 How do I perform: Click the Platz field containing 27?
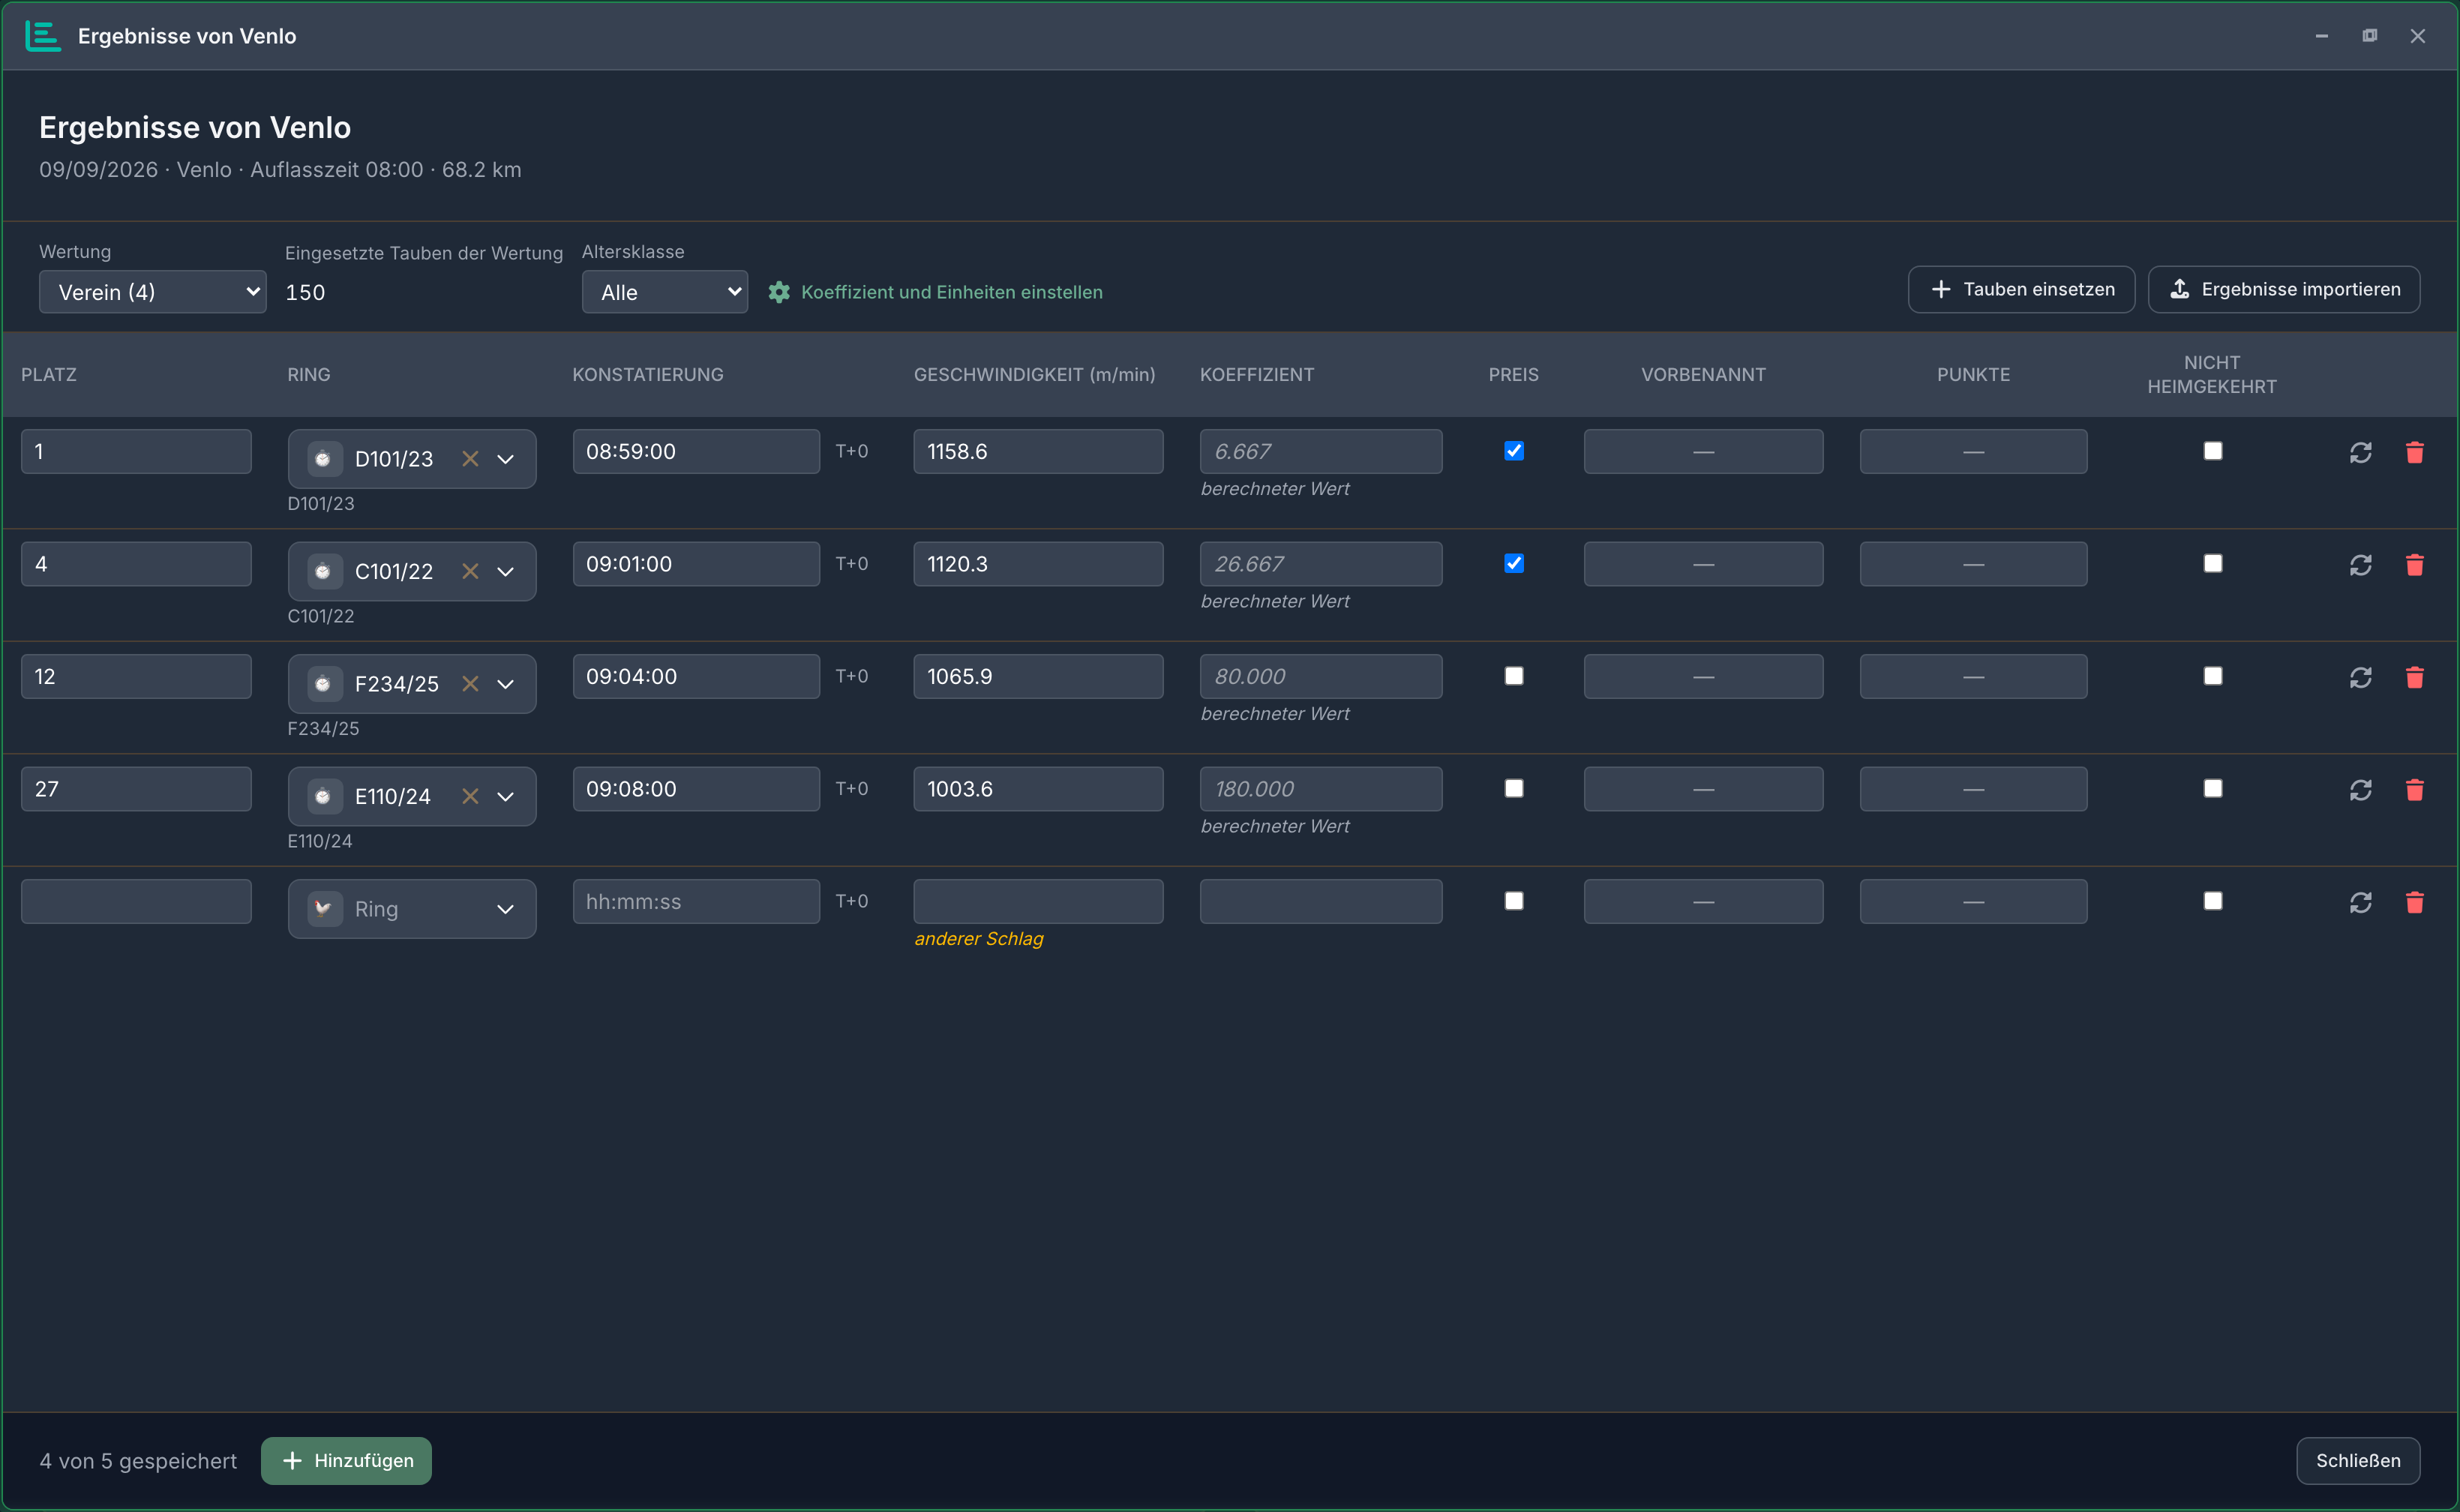(136, 789)
